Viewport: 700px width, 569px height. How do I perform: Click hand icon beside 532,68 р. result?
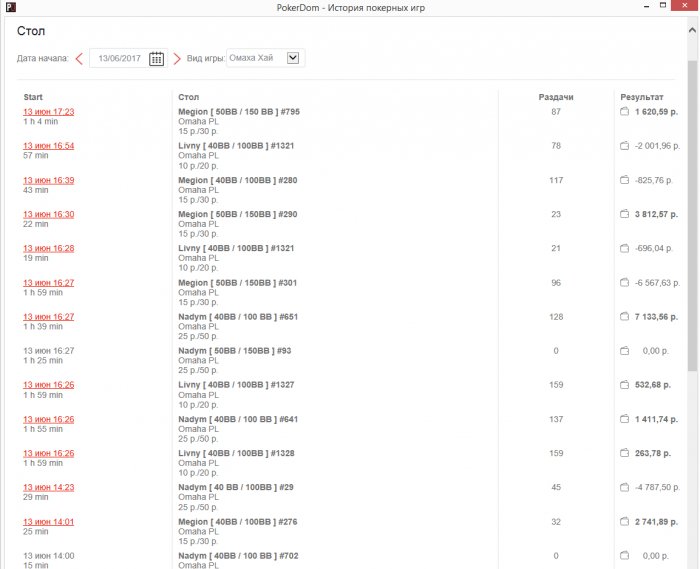(x=624, y=385)
